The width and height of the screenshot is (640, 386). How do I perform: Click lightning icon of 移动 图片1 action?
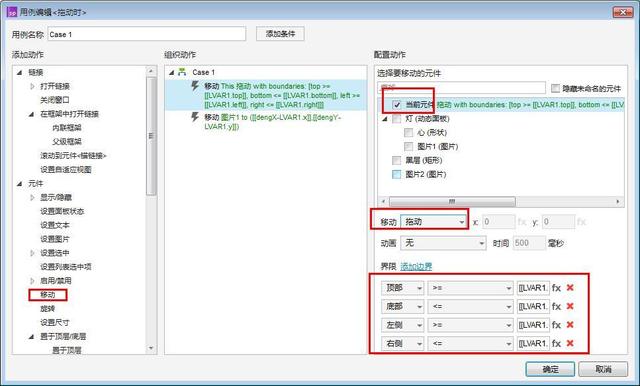point(195,117)
